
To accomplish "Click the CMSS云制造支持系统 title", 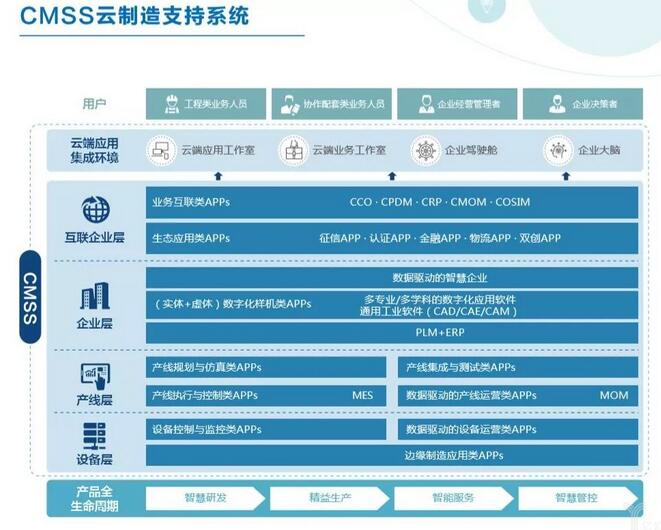I will click(134, 16).
